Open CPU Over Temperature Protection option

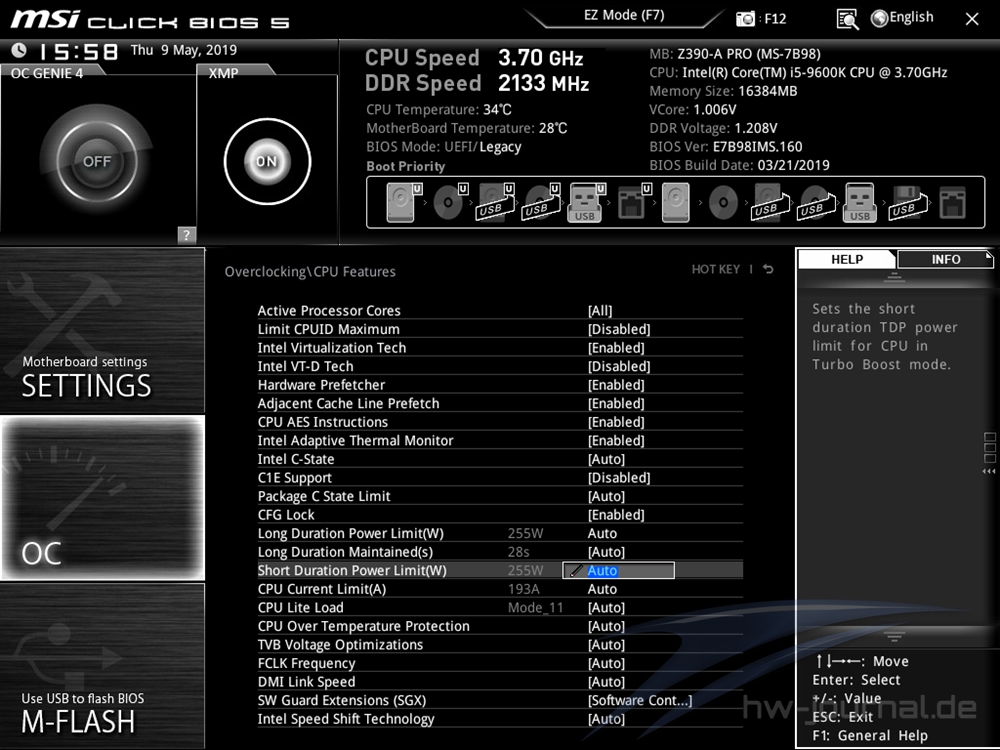point(500,626)
